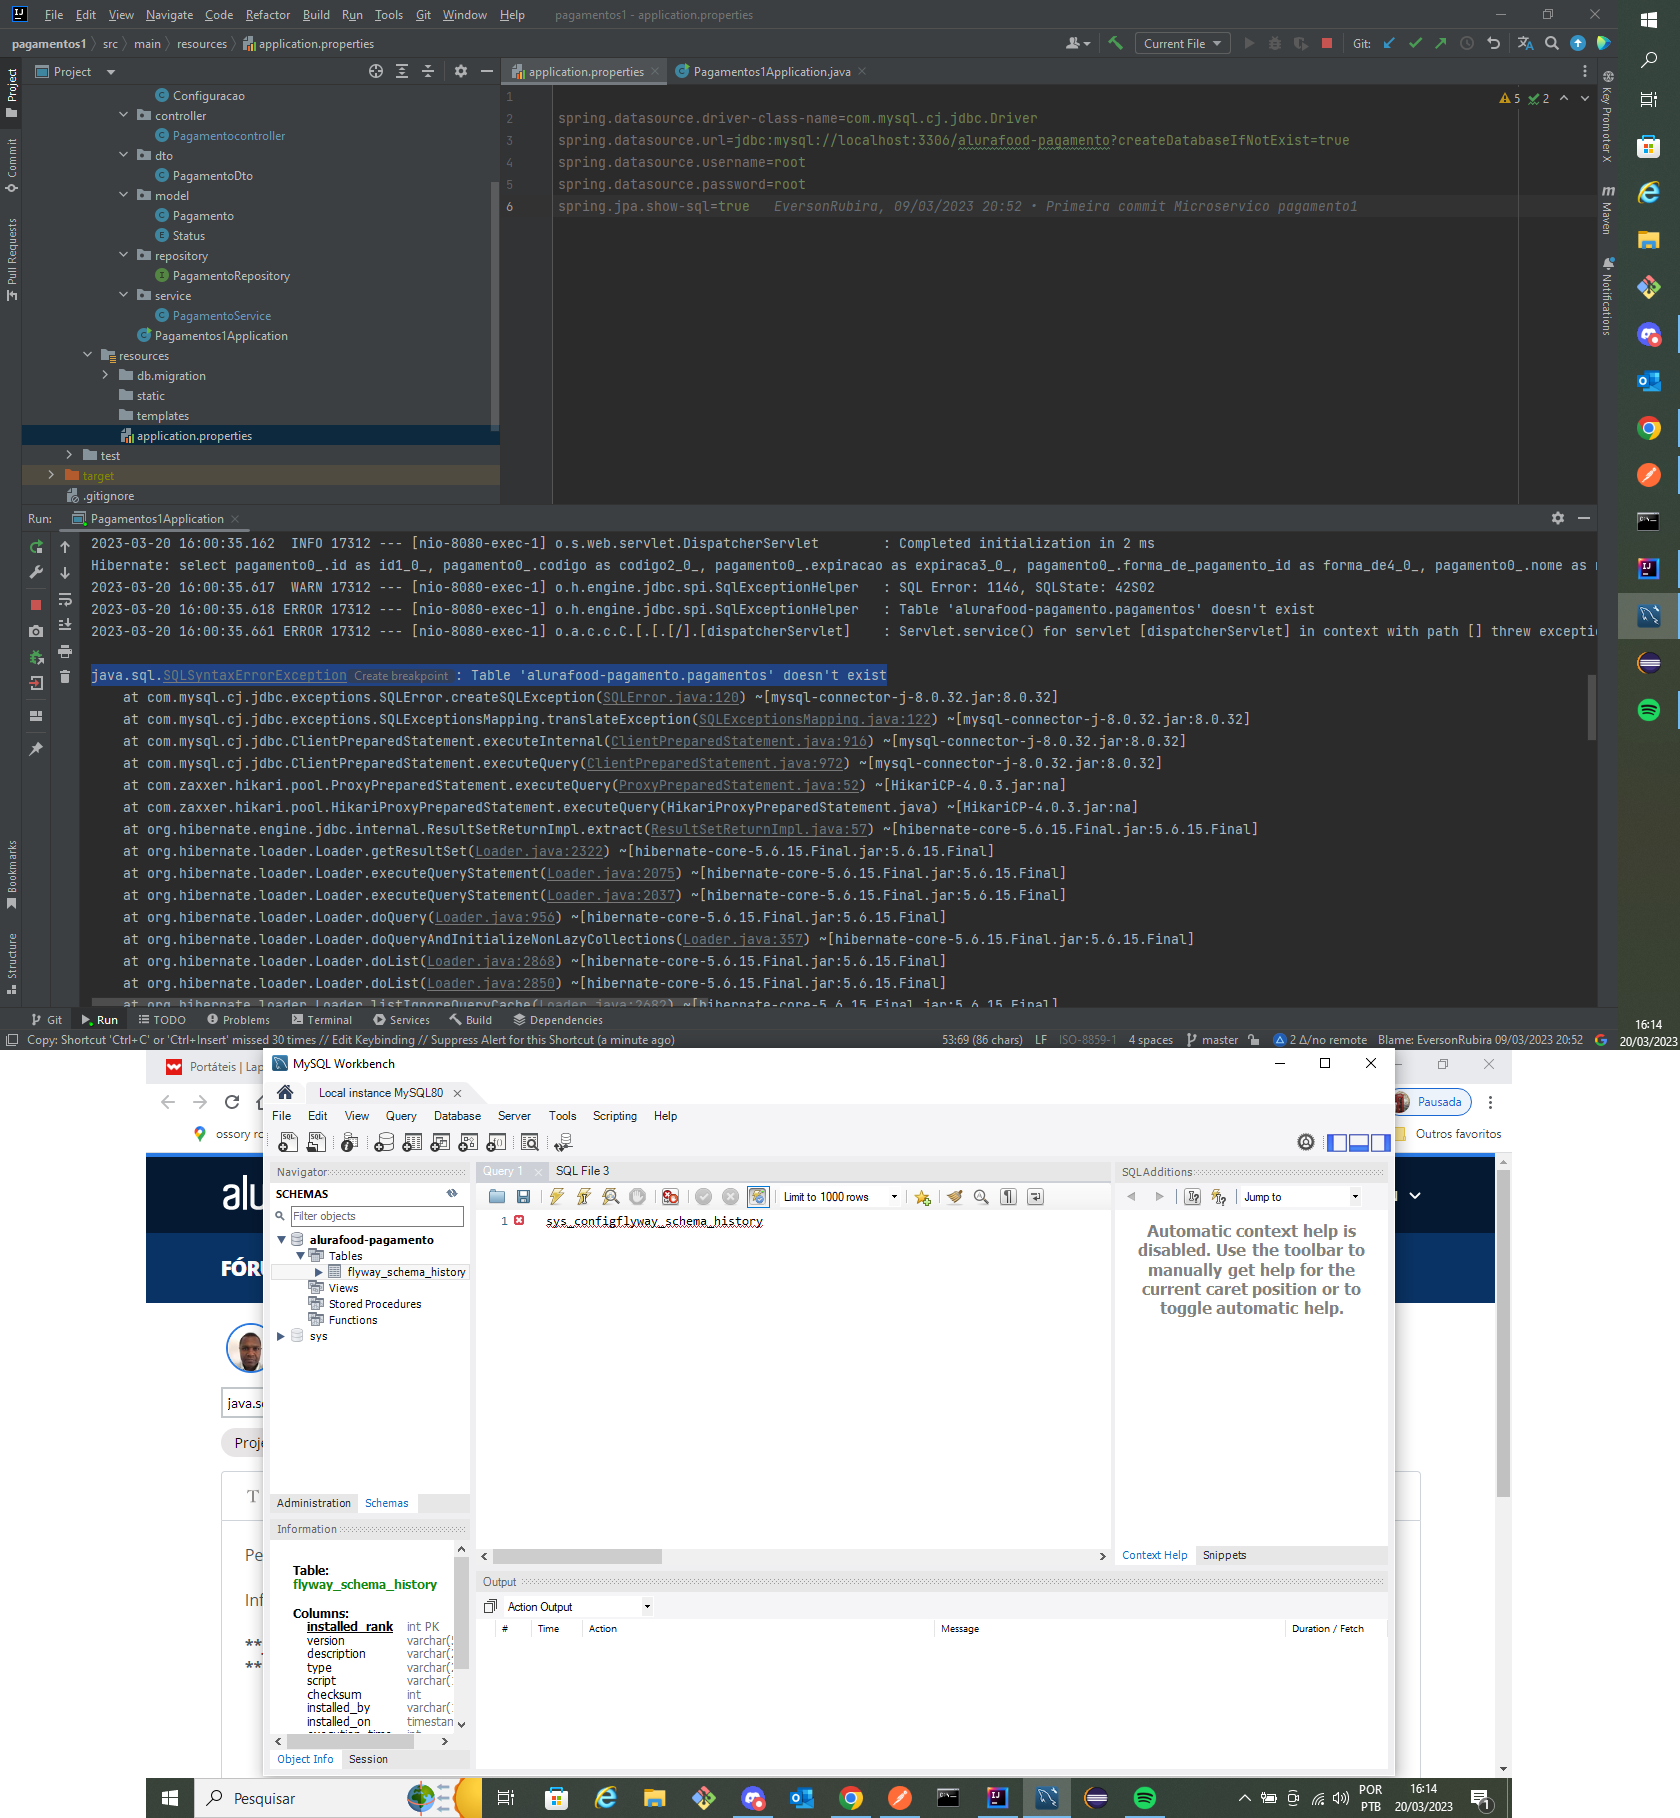The height and width of the screenshot is (1818, 1680).
Task: Open Project view dropdown arrow
Action: tap(111, 72)
